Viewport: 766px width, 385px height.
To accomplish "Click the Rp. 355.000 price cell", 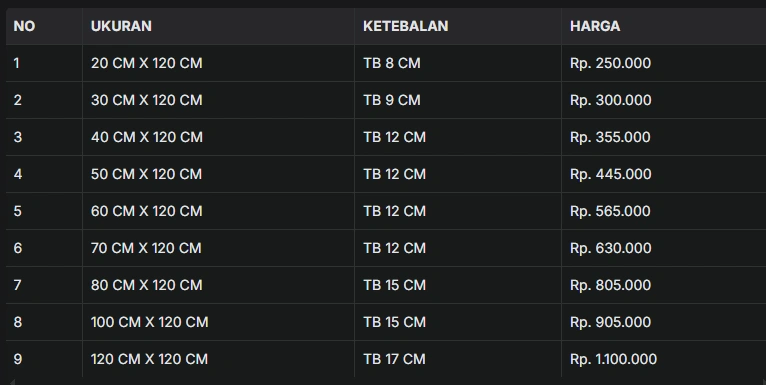I will (664, 137).
